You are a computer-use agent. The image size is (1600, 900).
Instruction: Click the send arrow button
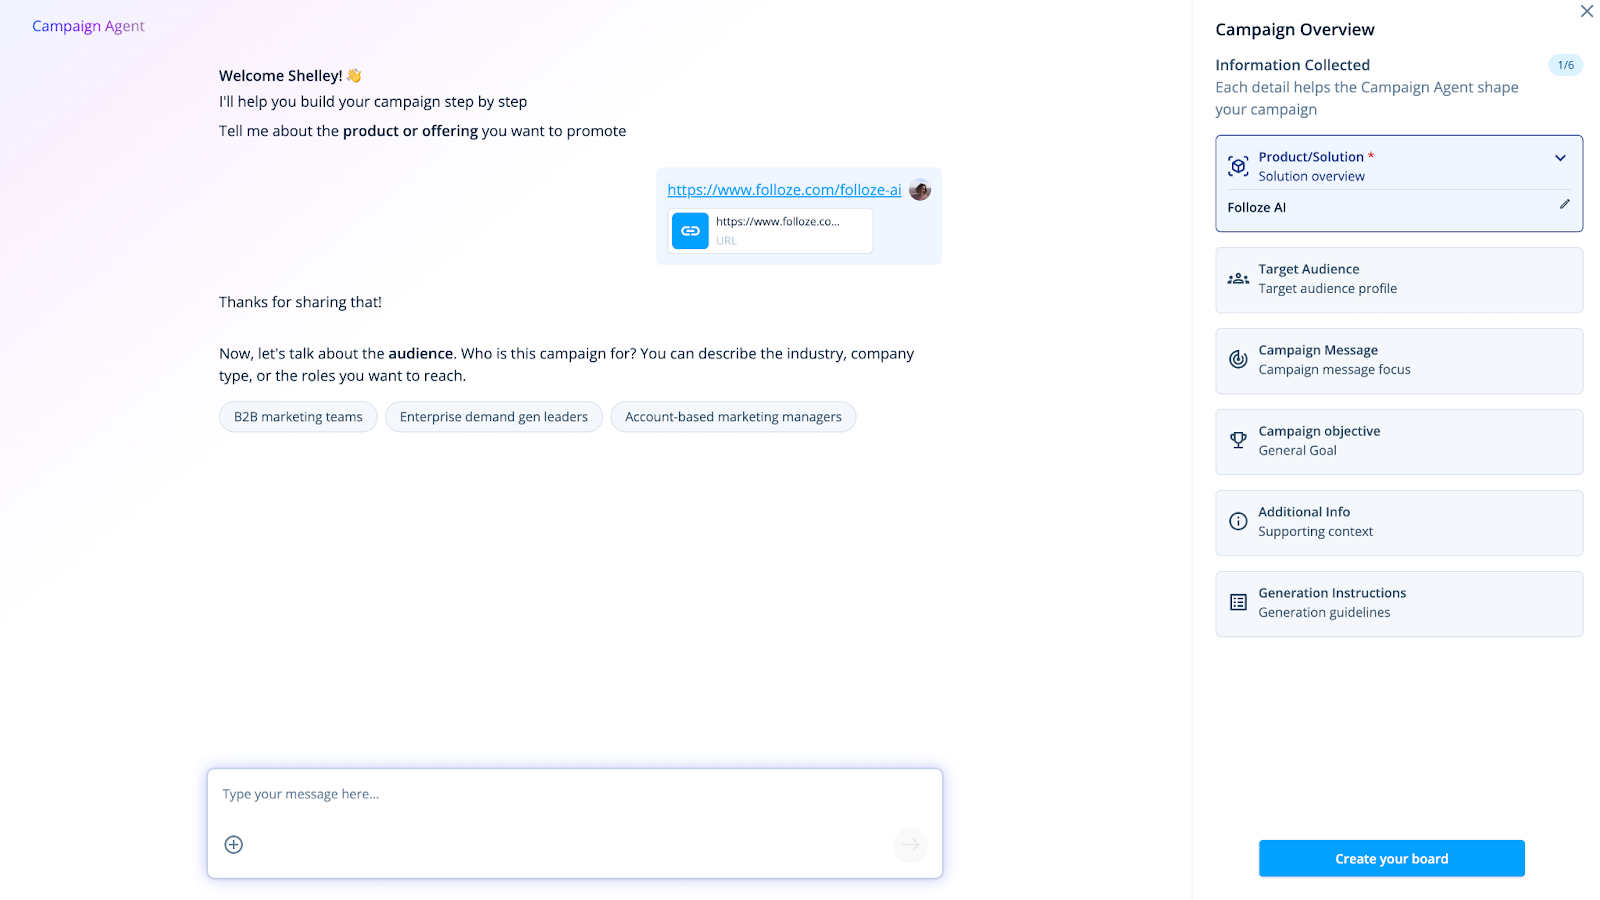coord(910,845)
